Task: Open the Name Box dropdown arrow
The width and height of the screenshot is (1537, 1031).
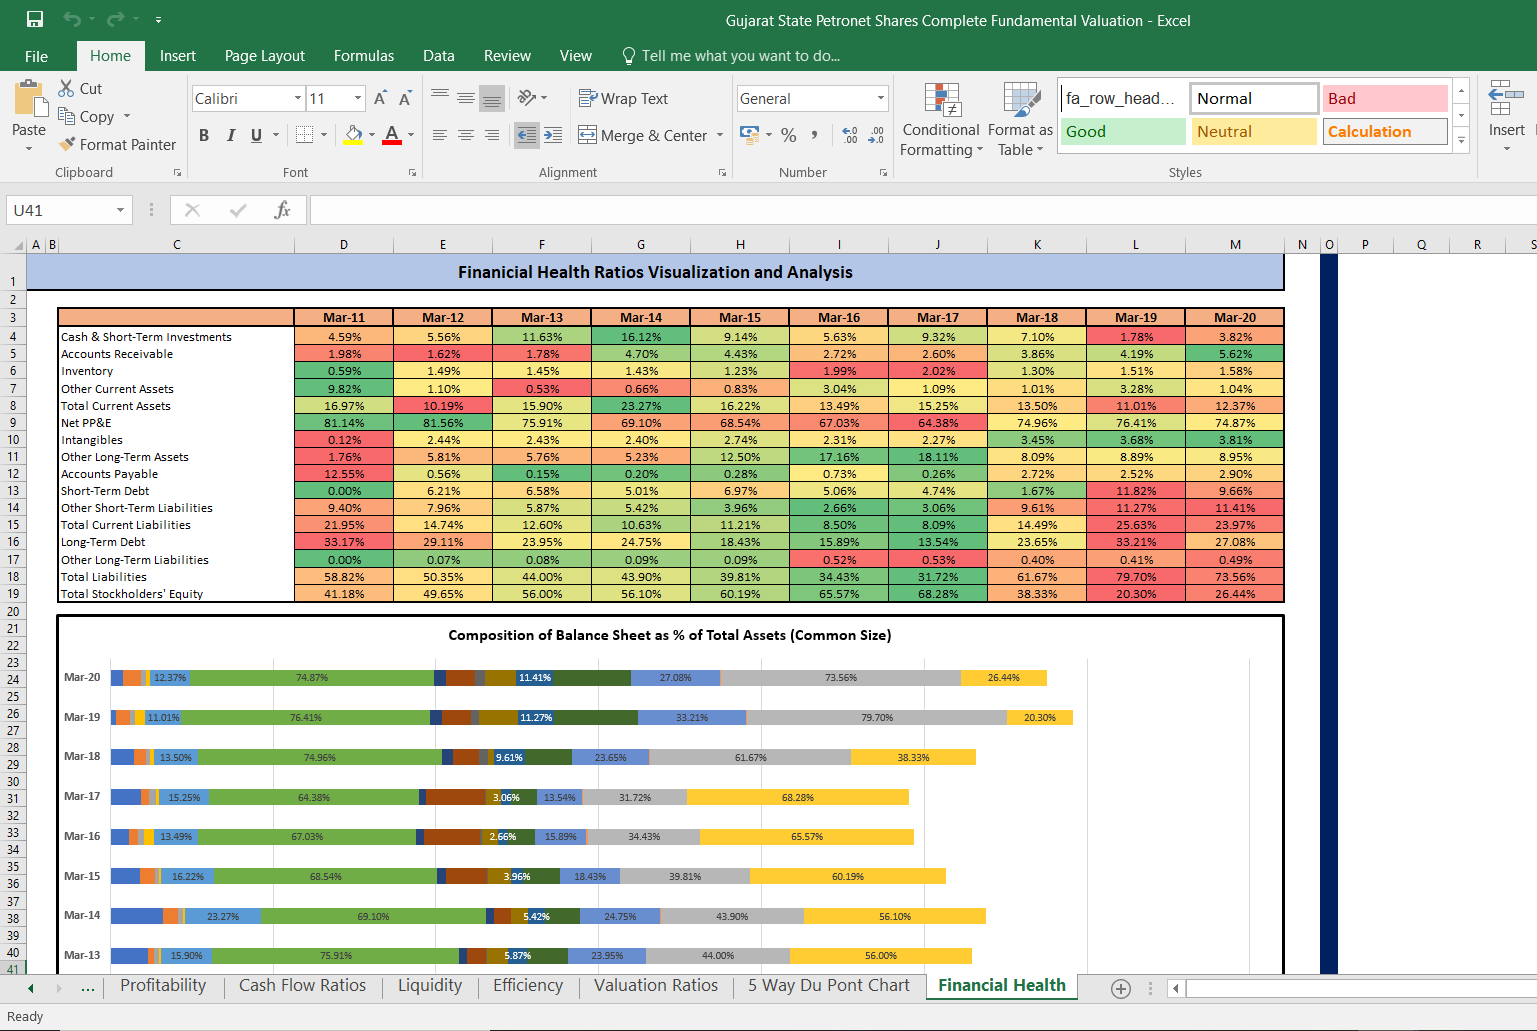Action: 120,210
